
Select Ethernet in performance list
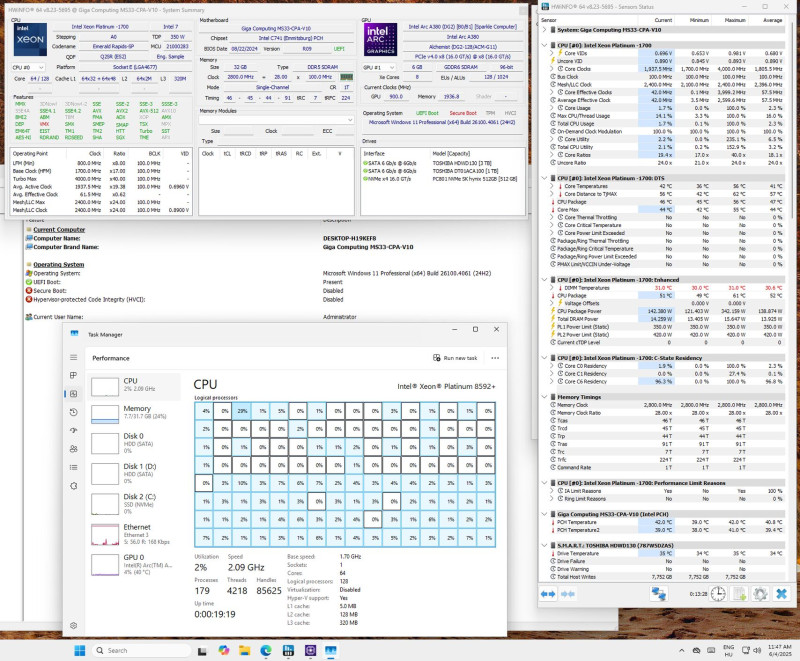(135, 534)
